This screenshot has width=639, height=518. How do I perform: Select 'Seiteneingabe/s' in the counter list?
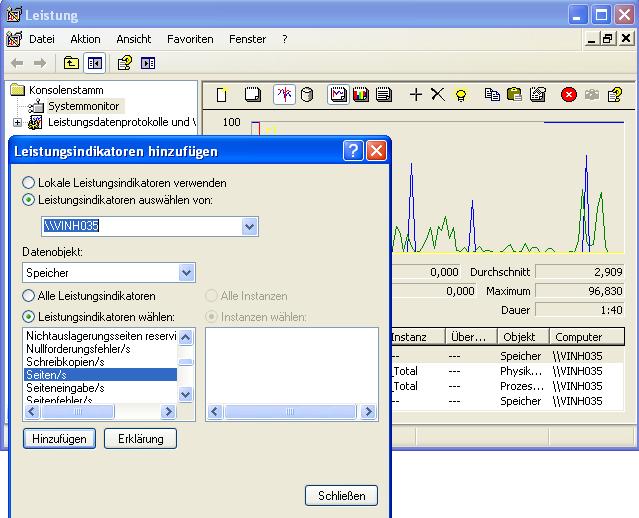point(65,387)
